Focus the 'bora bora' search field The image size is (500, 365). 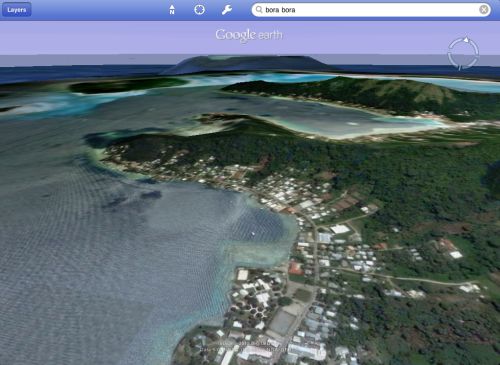[371, 10]
